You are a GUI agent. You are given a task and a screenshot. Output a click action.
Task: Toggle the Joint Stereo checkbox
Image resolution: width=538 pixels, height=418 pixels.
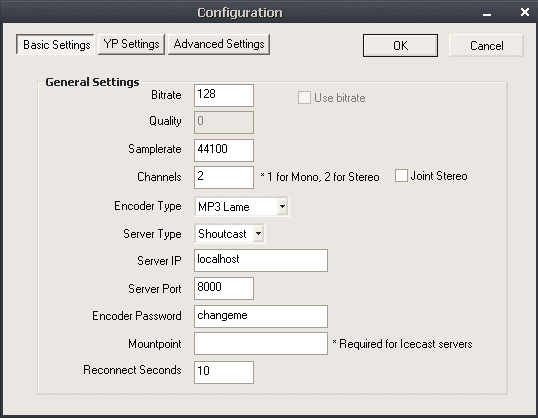click(401, 175)
